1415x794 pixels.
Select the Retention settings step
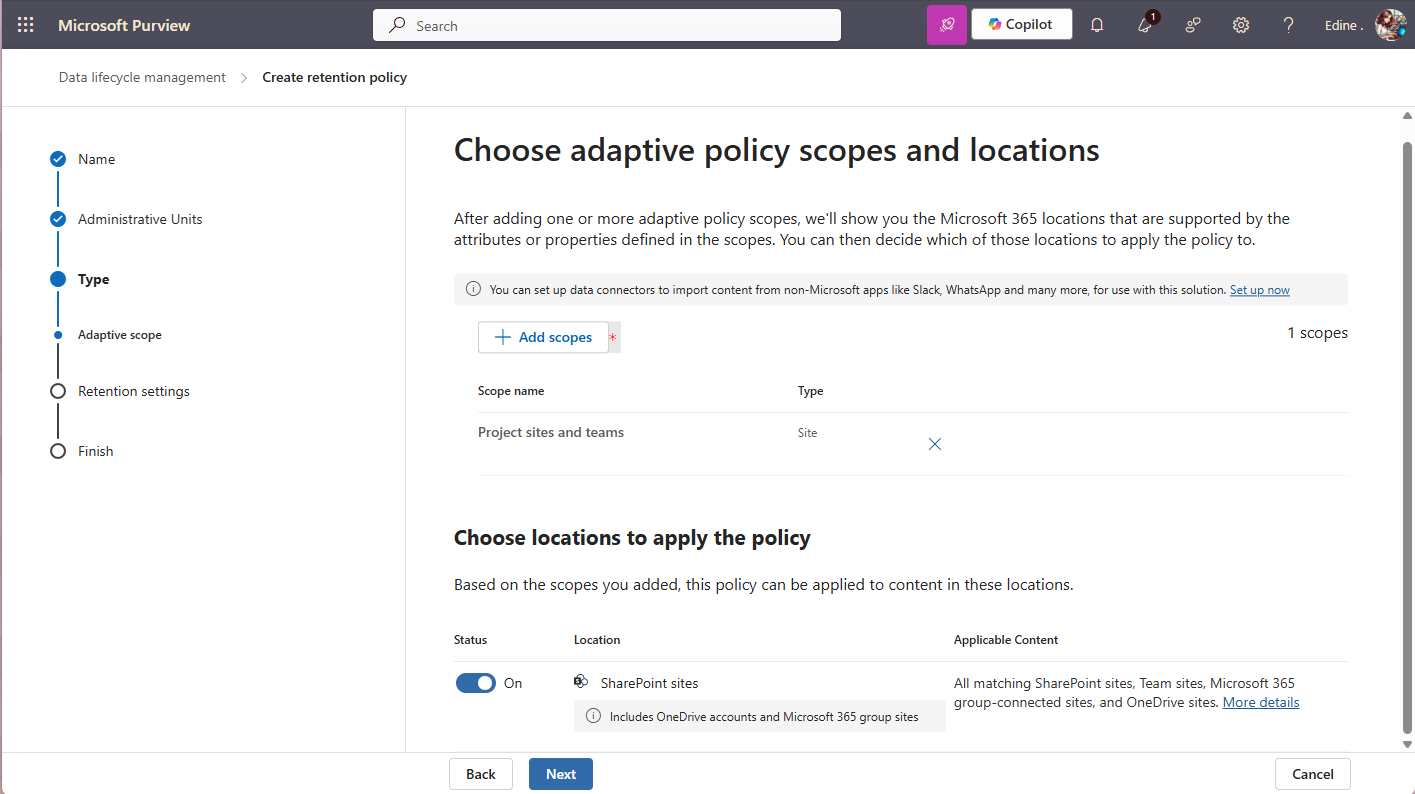(x=133, y=391)
